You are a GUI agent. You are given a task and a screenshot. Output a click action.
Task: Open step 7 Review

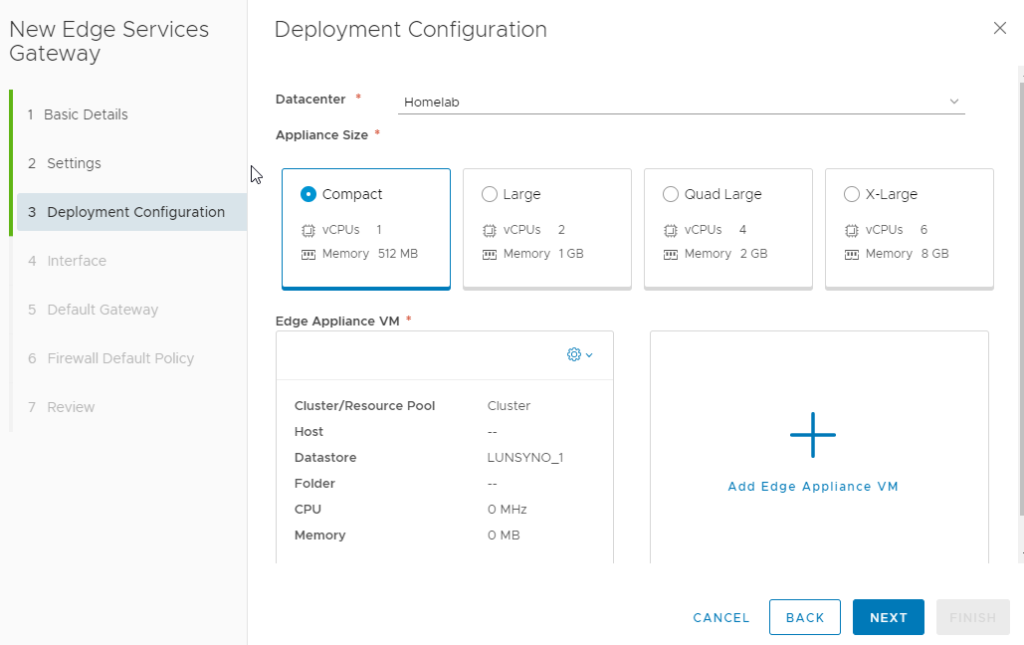tap(61, 407)
